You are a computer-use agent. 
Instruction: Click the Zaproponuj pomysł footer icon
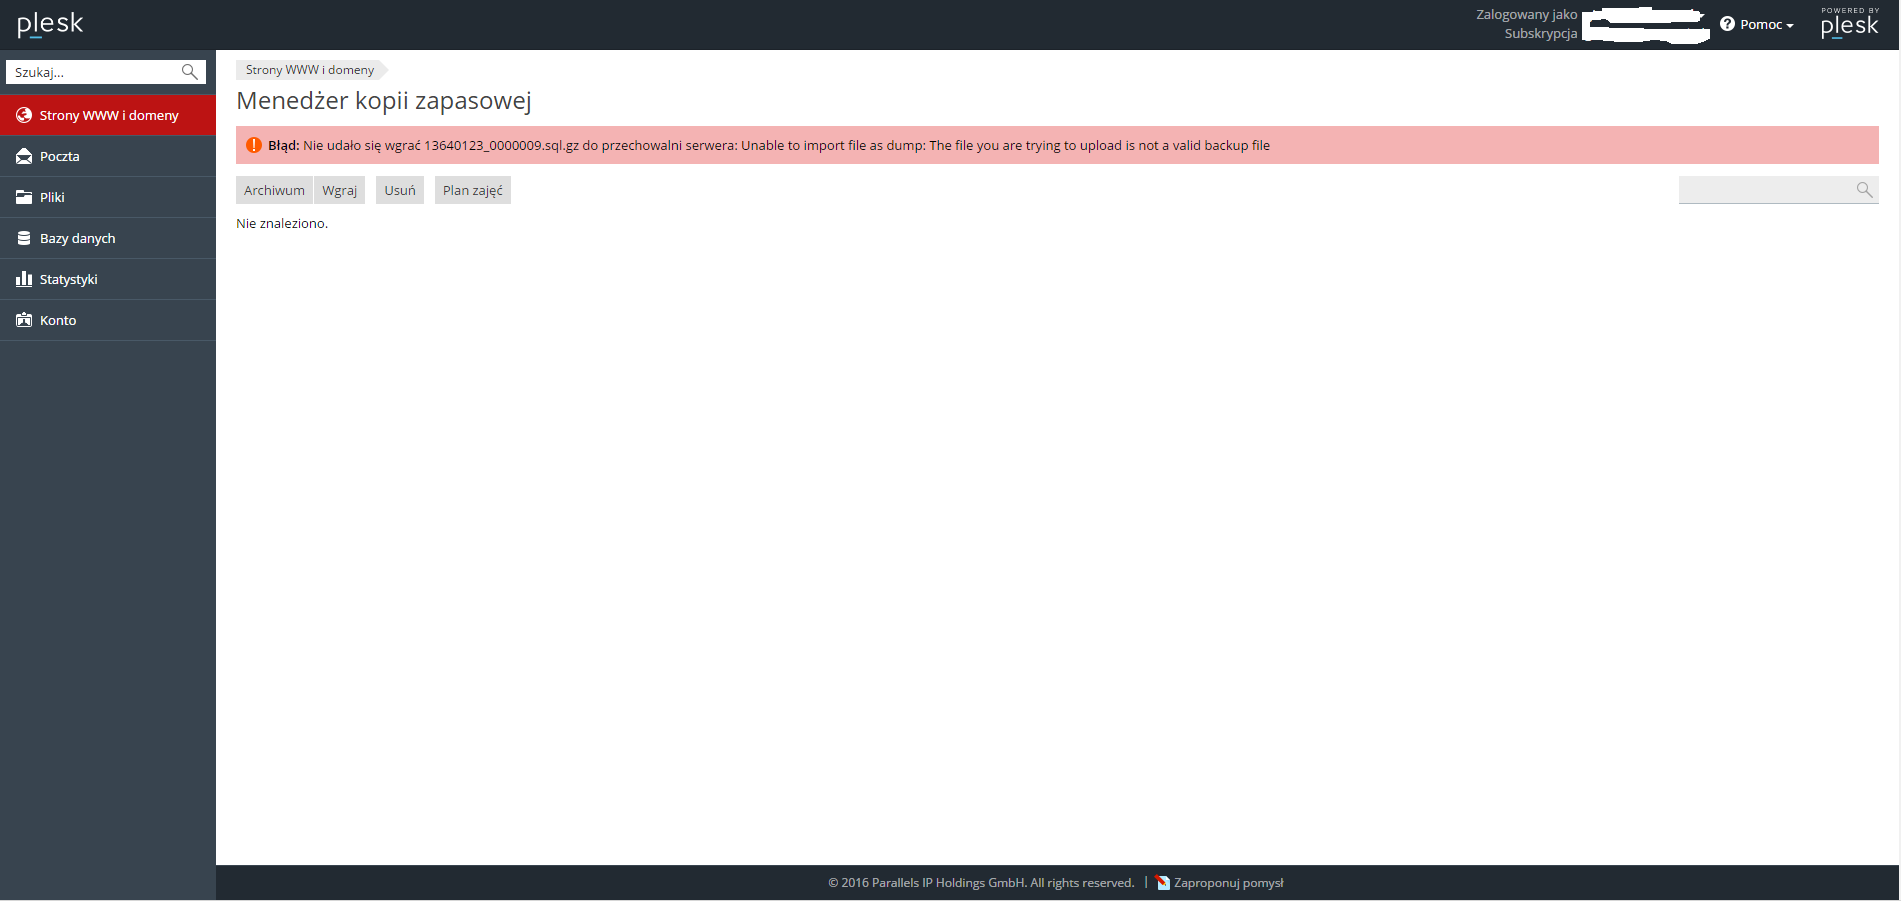[1163, 883]
